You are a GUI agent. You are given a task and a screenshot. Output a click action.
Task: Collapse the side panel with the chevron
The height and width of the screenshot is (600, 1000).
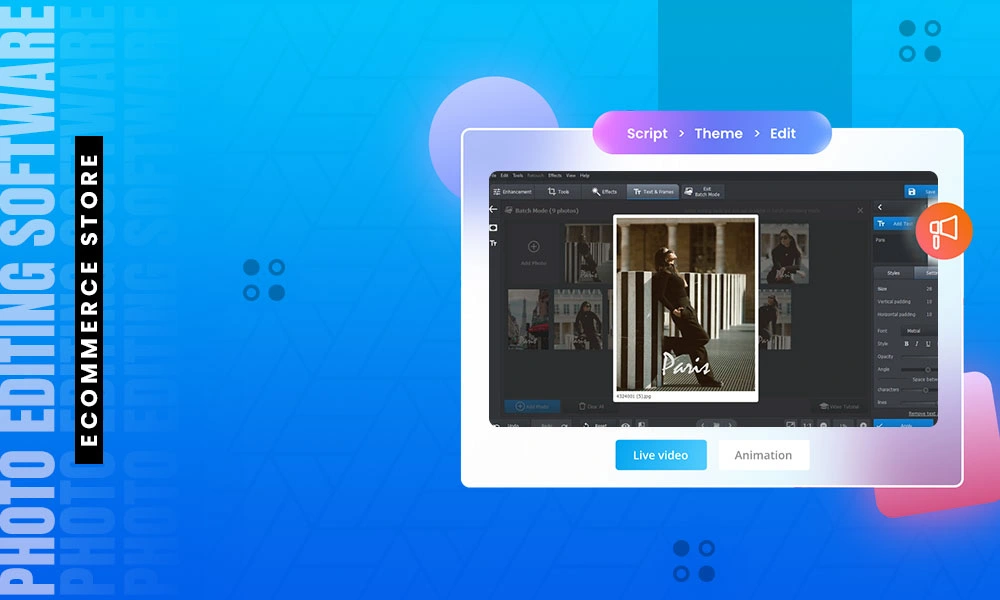coord(880,207)
